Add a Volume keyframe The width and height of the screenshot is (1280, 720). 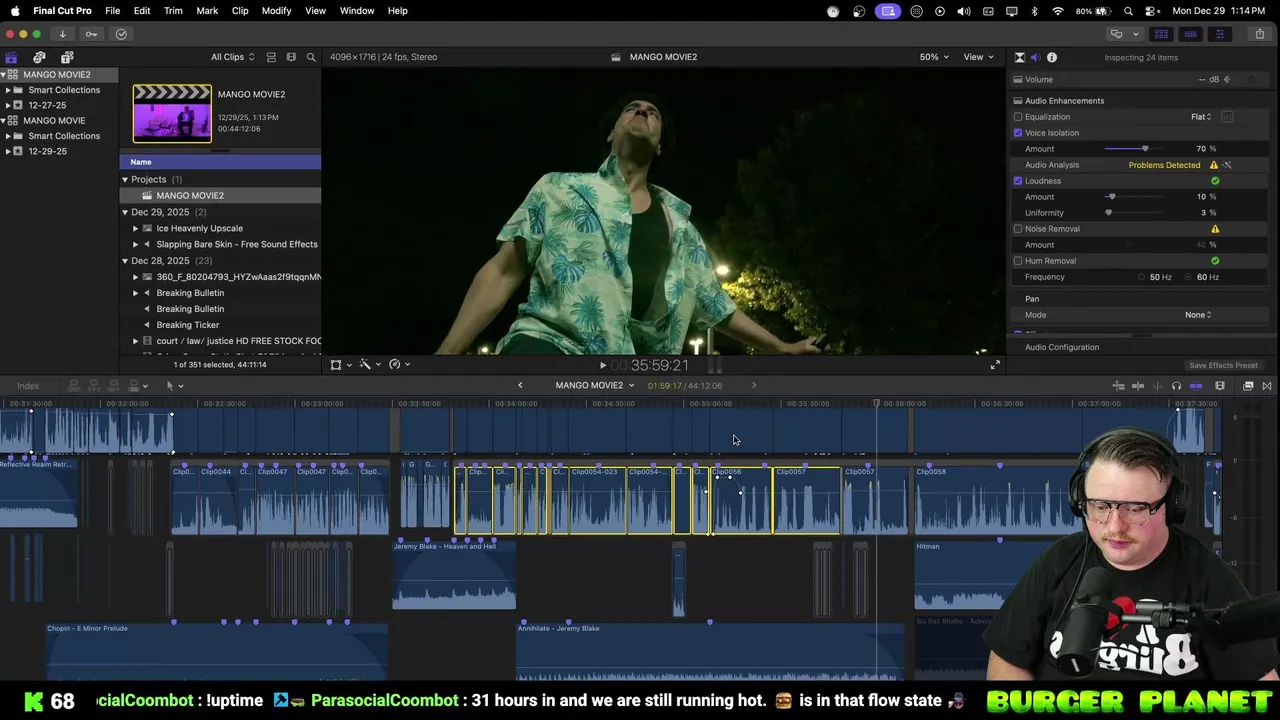click(x=1227, y=80)
